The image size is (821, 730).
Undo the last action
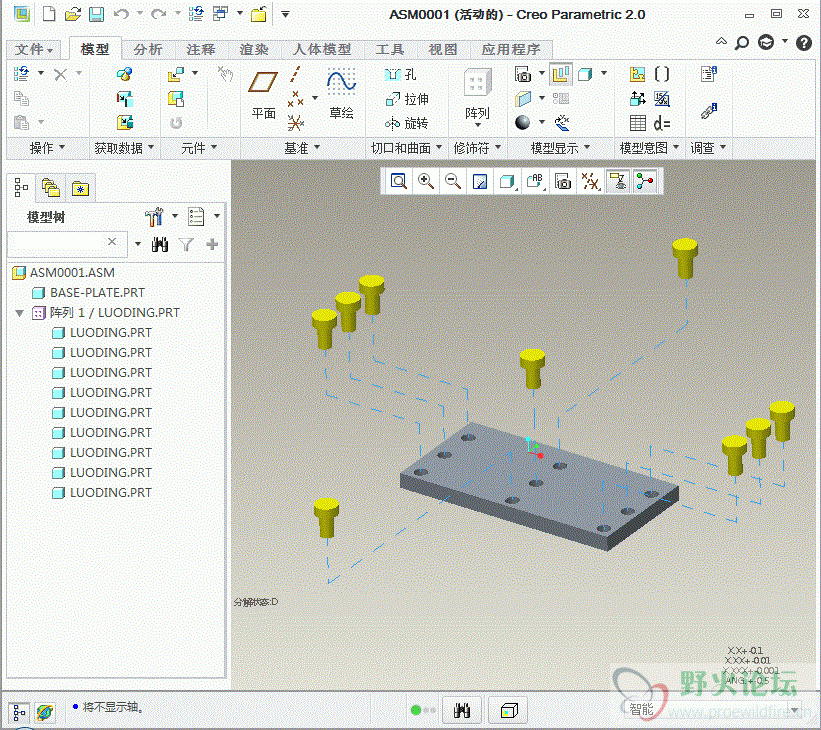pos(121,14)
